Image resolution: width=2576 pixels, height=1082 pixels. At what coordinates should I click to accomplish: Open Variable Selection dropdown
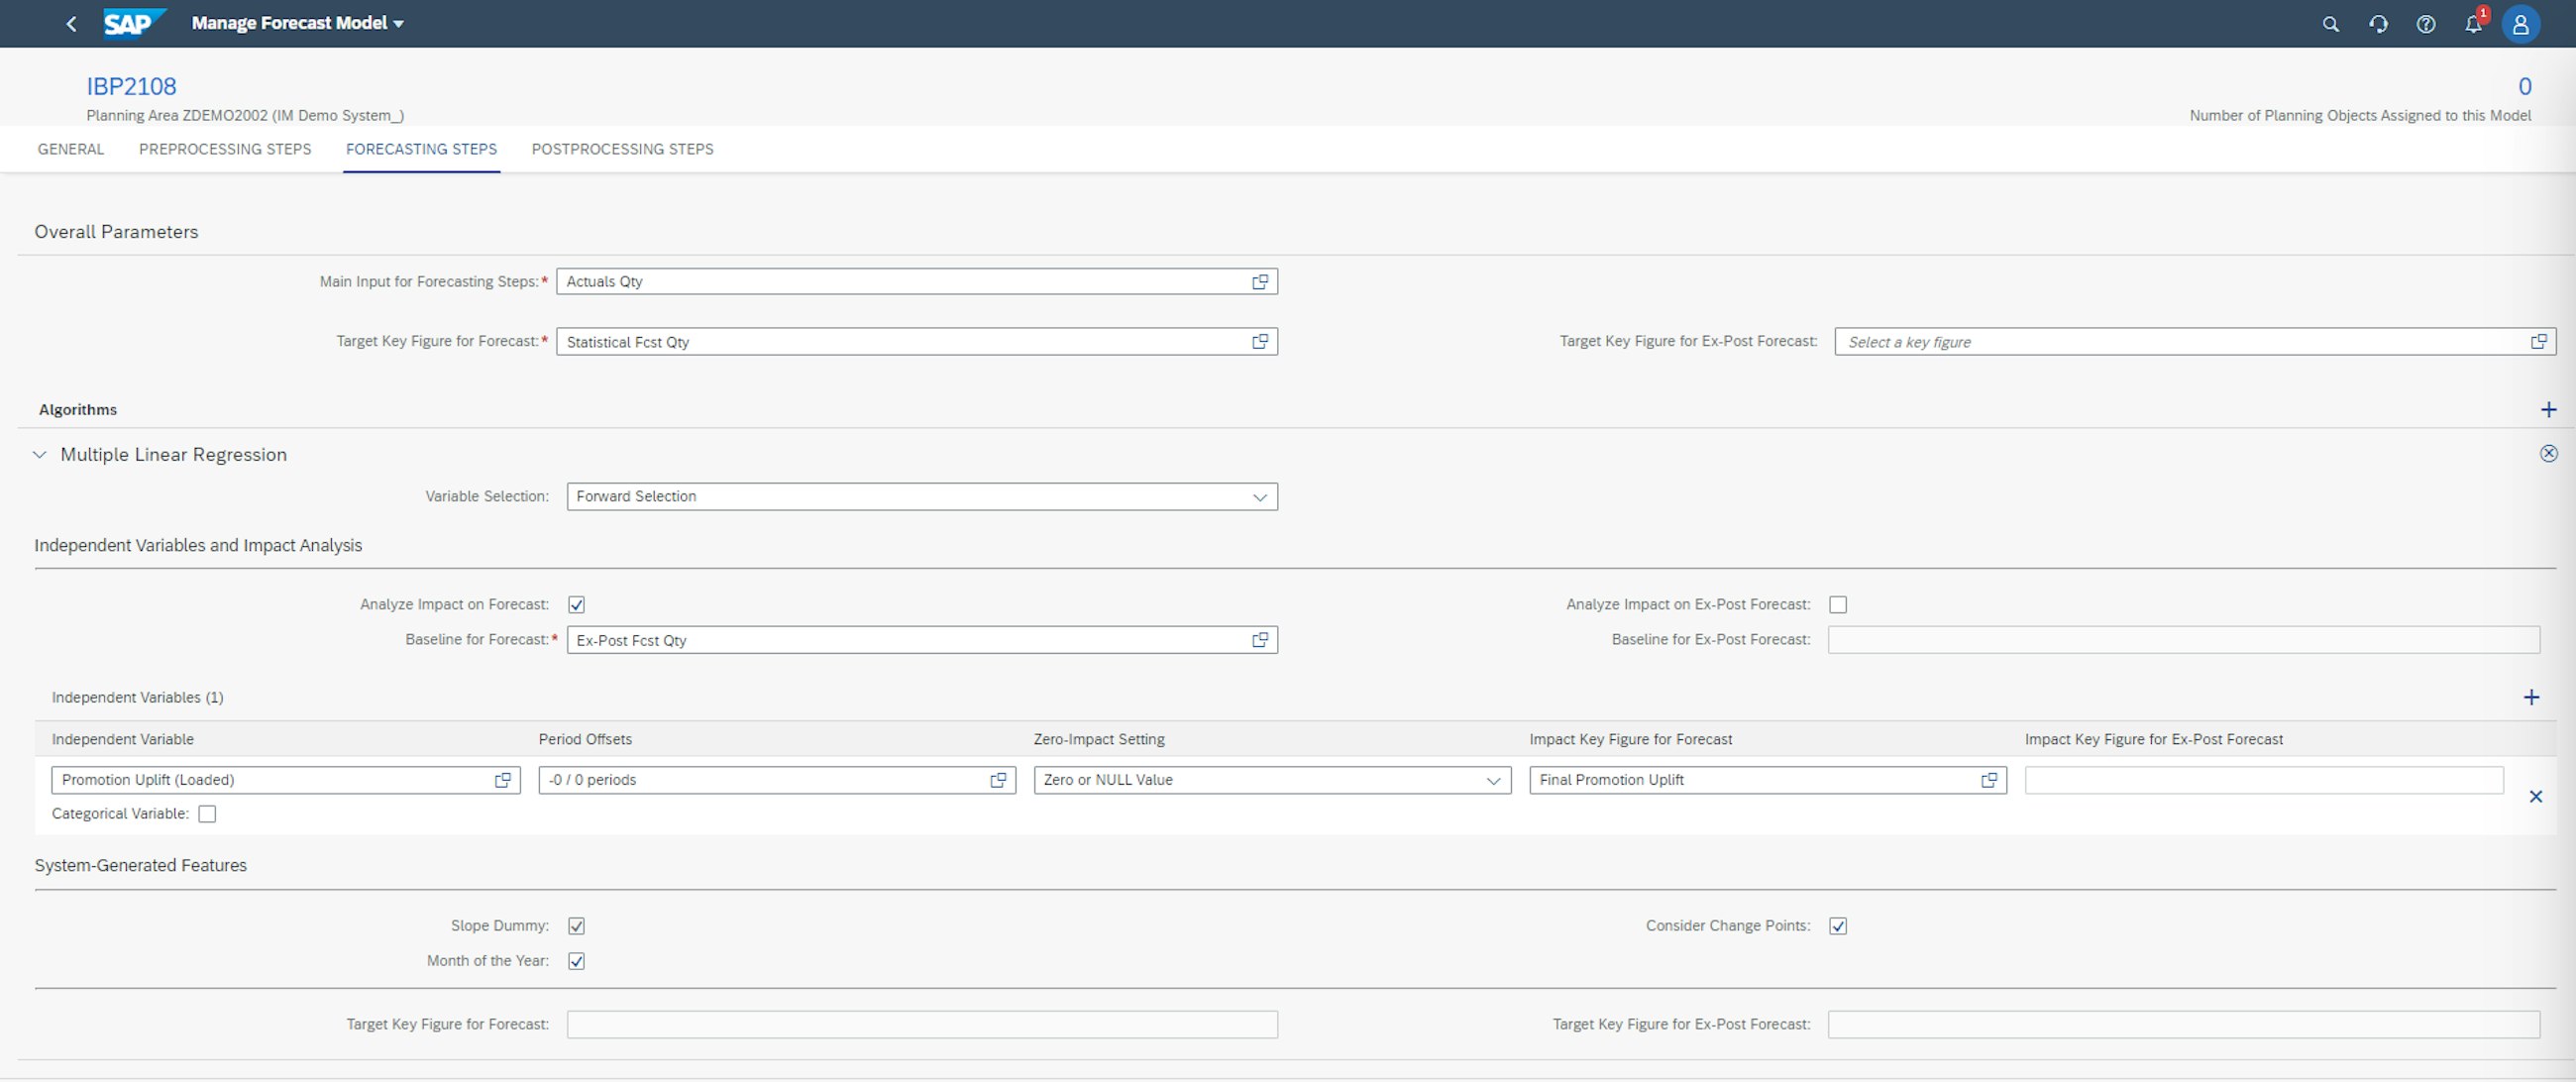[1259, 497]
